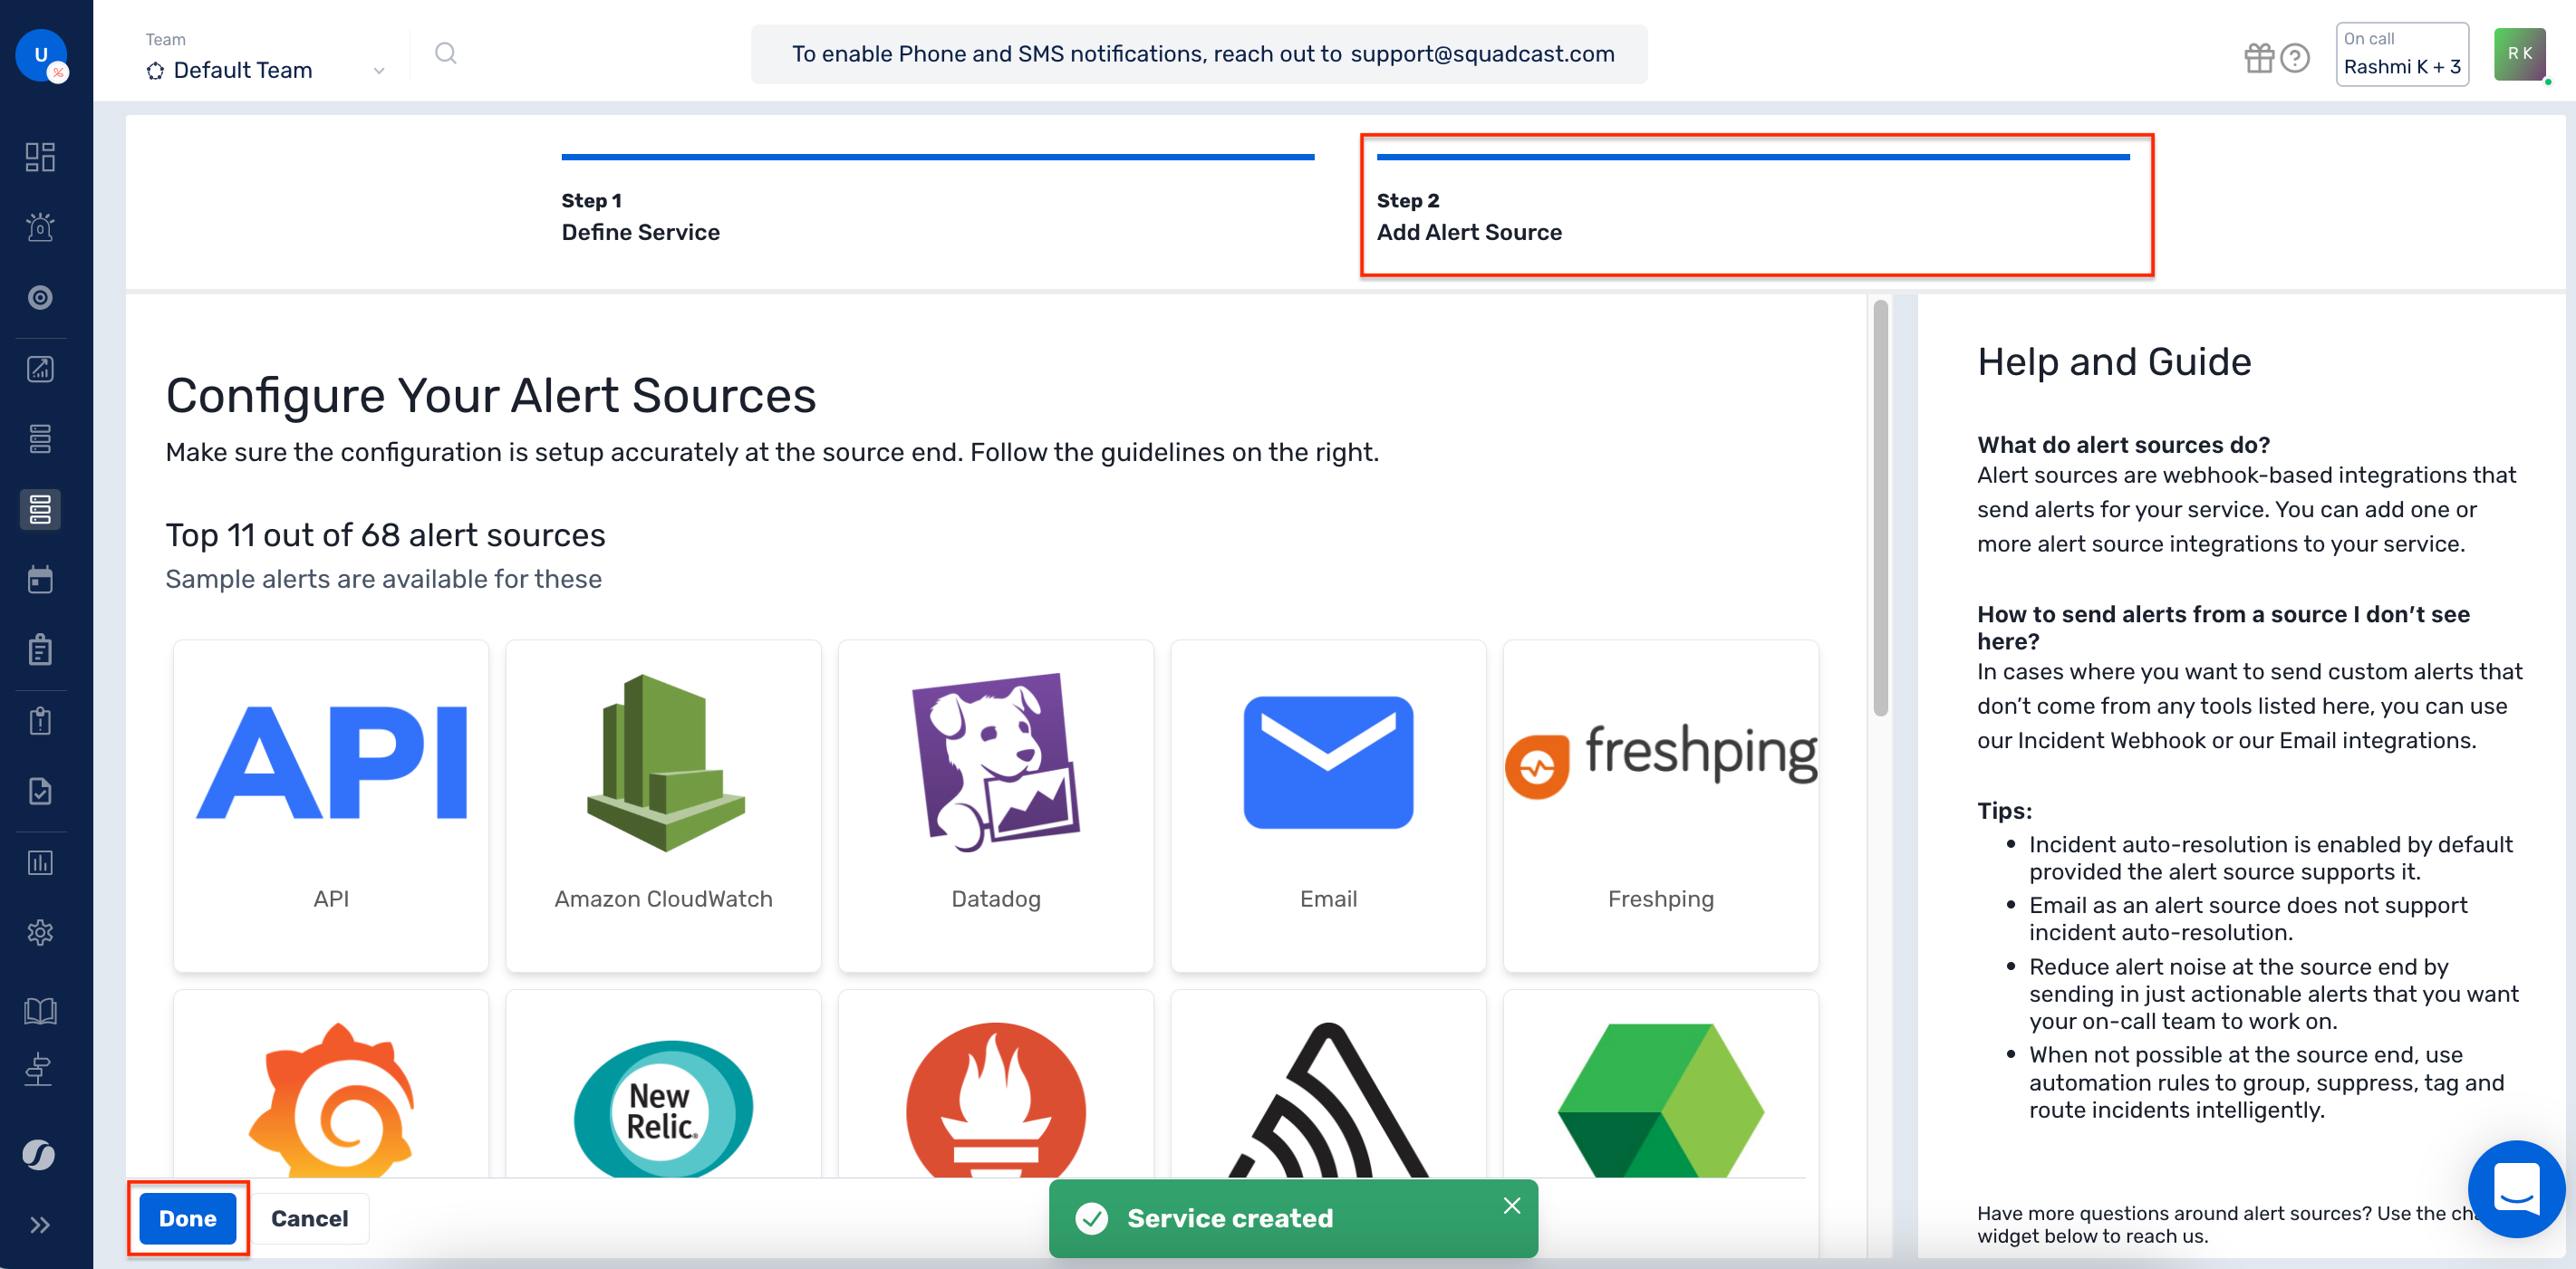The height and width of the screenshot is (1269, 2576).
Task: Open the calendar schedules icon in the sidebar
Action: pos(40,580)
